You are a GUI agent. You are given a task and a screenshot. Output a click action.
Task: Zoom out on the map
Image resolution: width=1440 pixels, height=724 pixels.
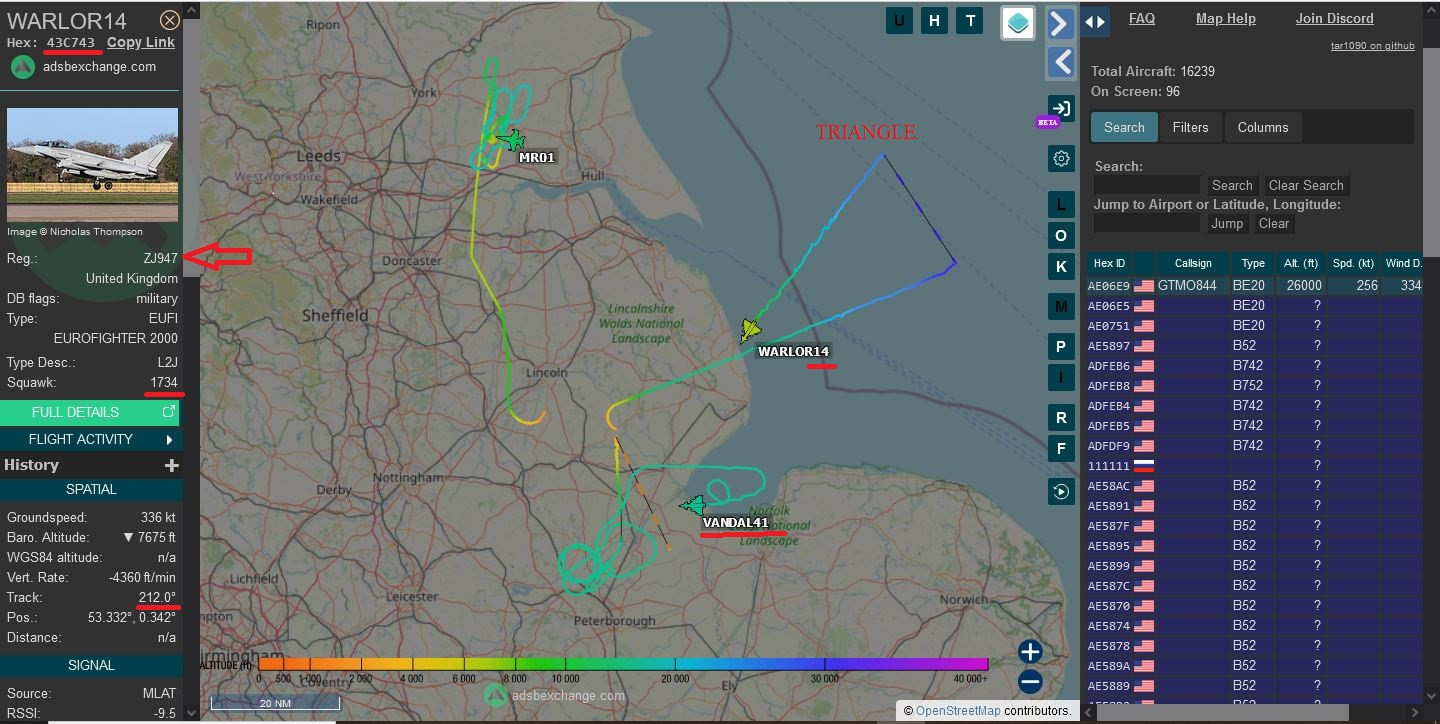point(1030,682)
